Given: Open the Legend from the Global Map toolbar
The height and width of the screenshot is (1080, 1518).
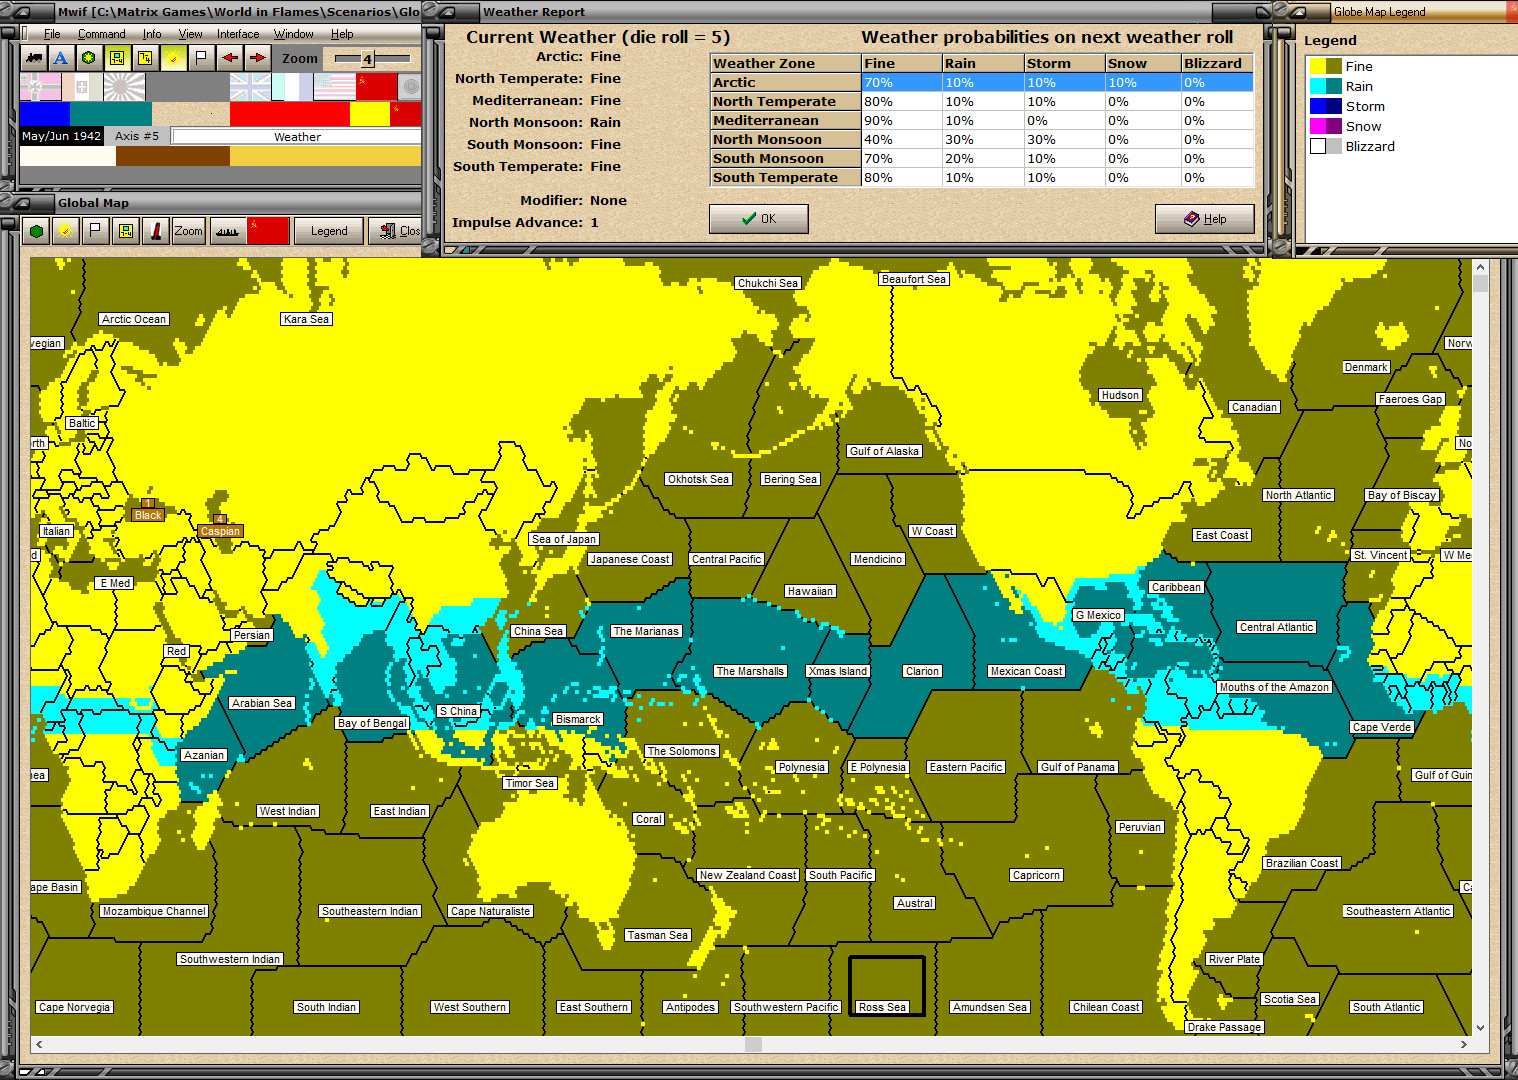Looking at the screenshot, I should (x=329, y=231).
